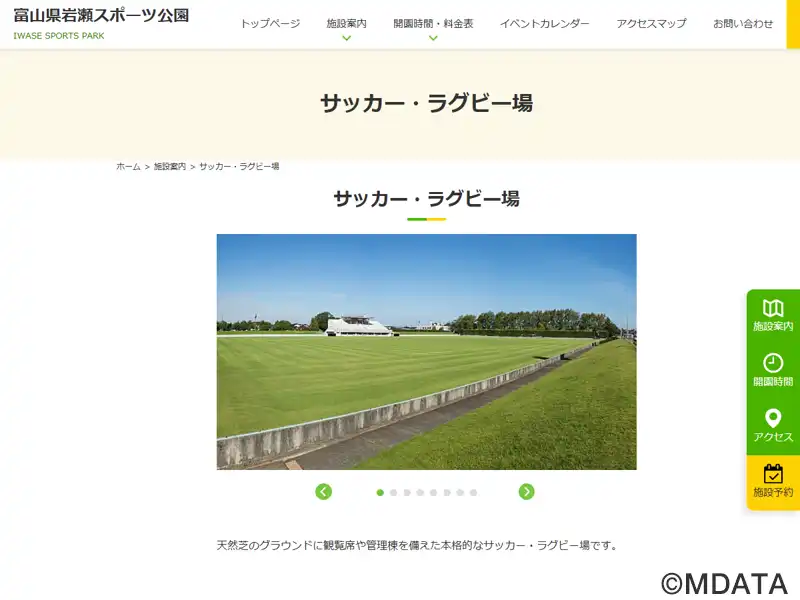800x600 pixels.
Task: Select the first carousel dot
Action: (x=380, y=492)
